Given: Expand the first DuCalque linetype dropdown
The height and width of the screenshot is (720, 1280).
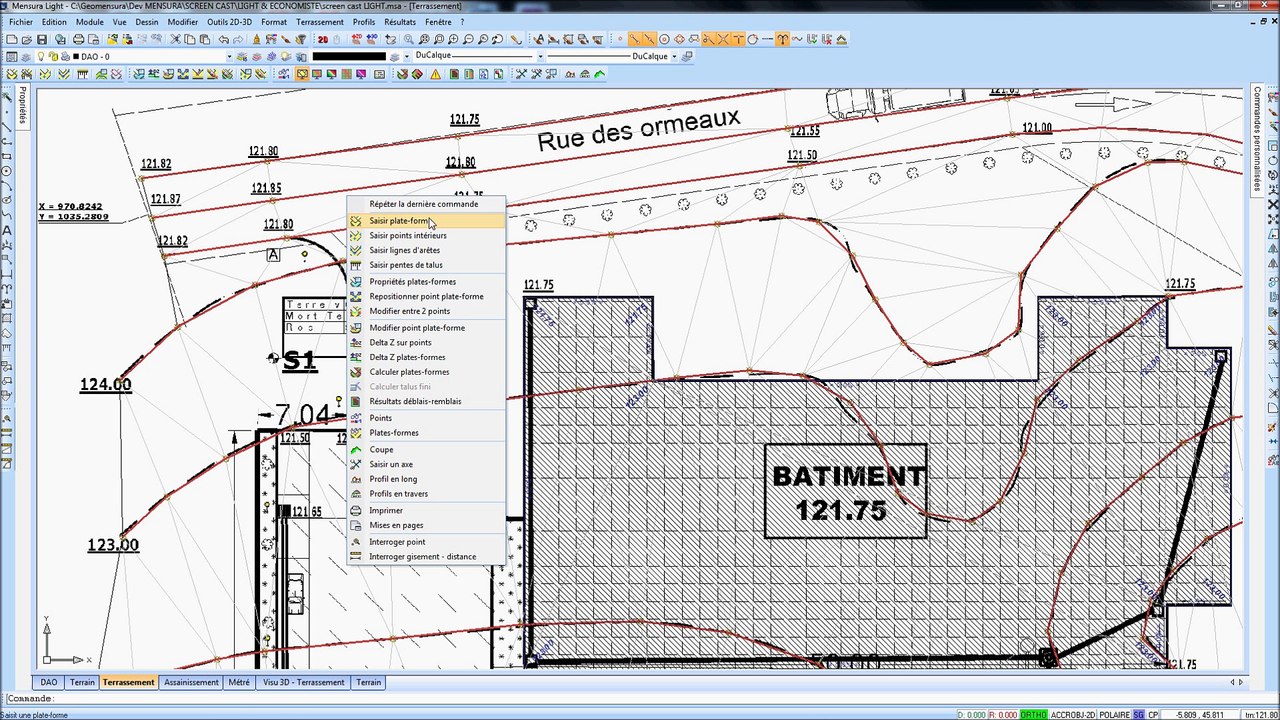Looking at the screenshot, I should pyautogui.click(x=540, y=57).
